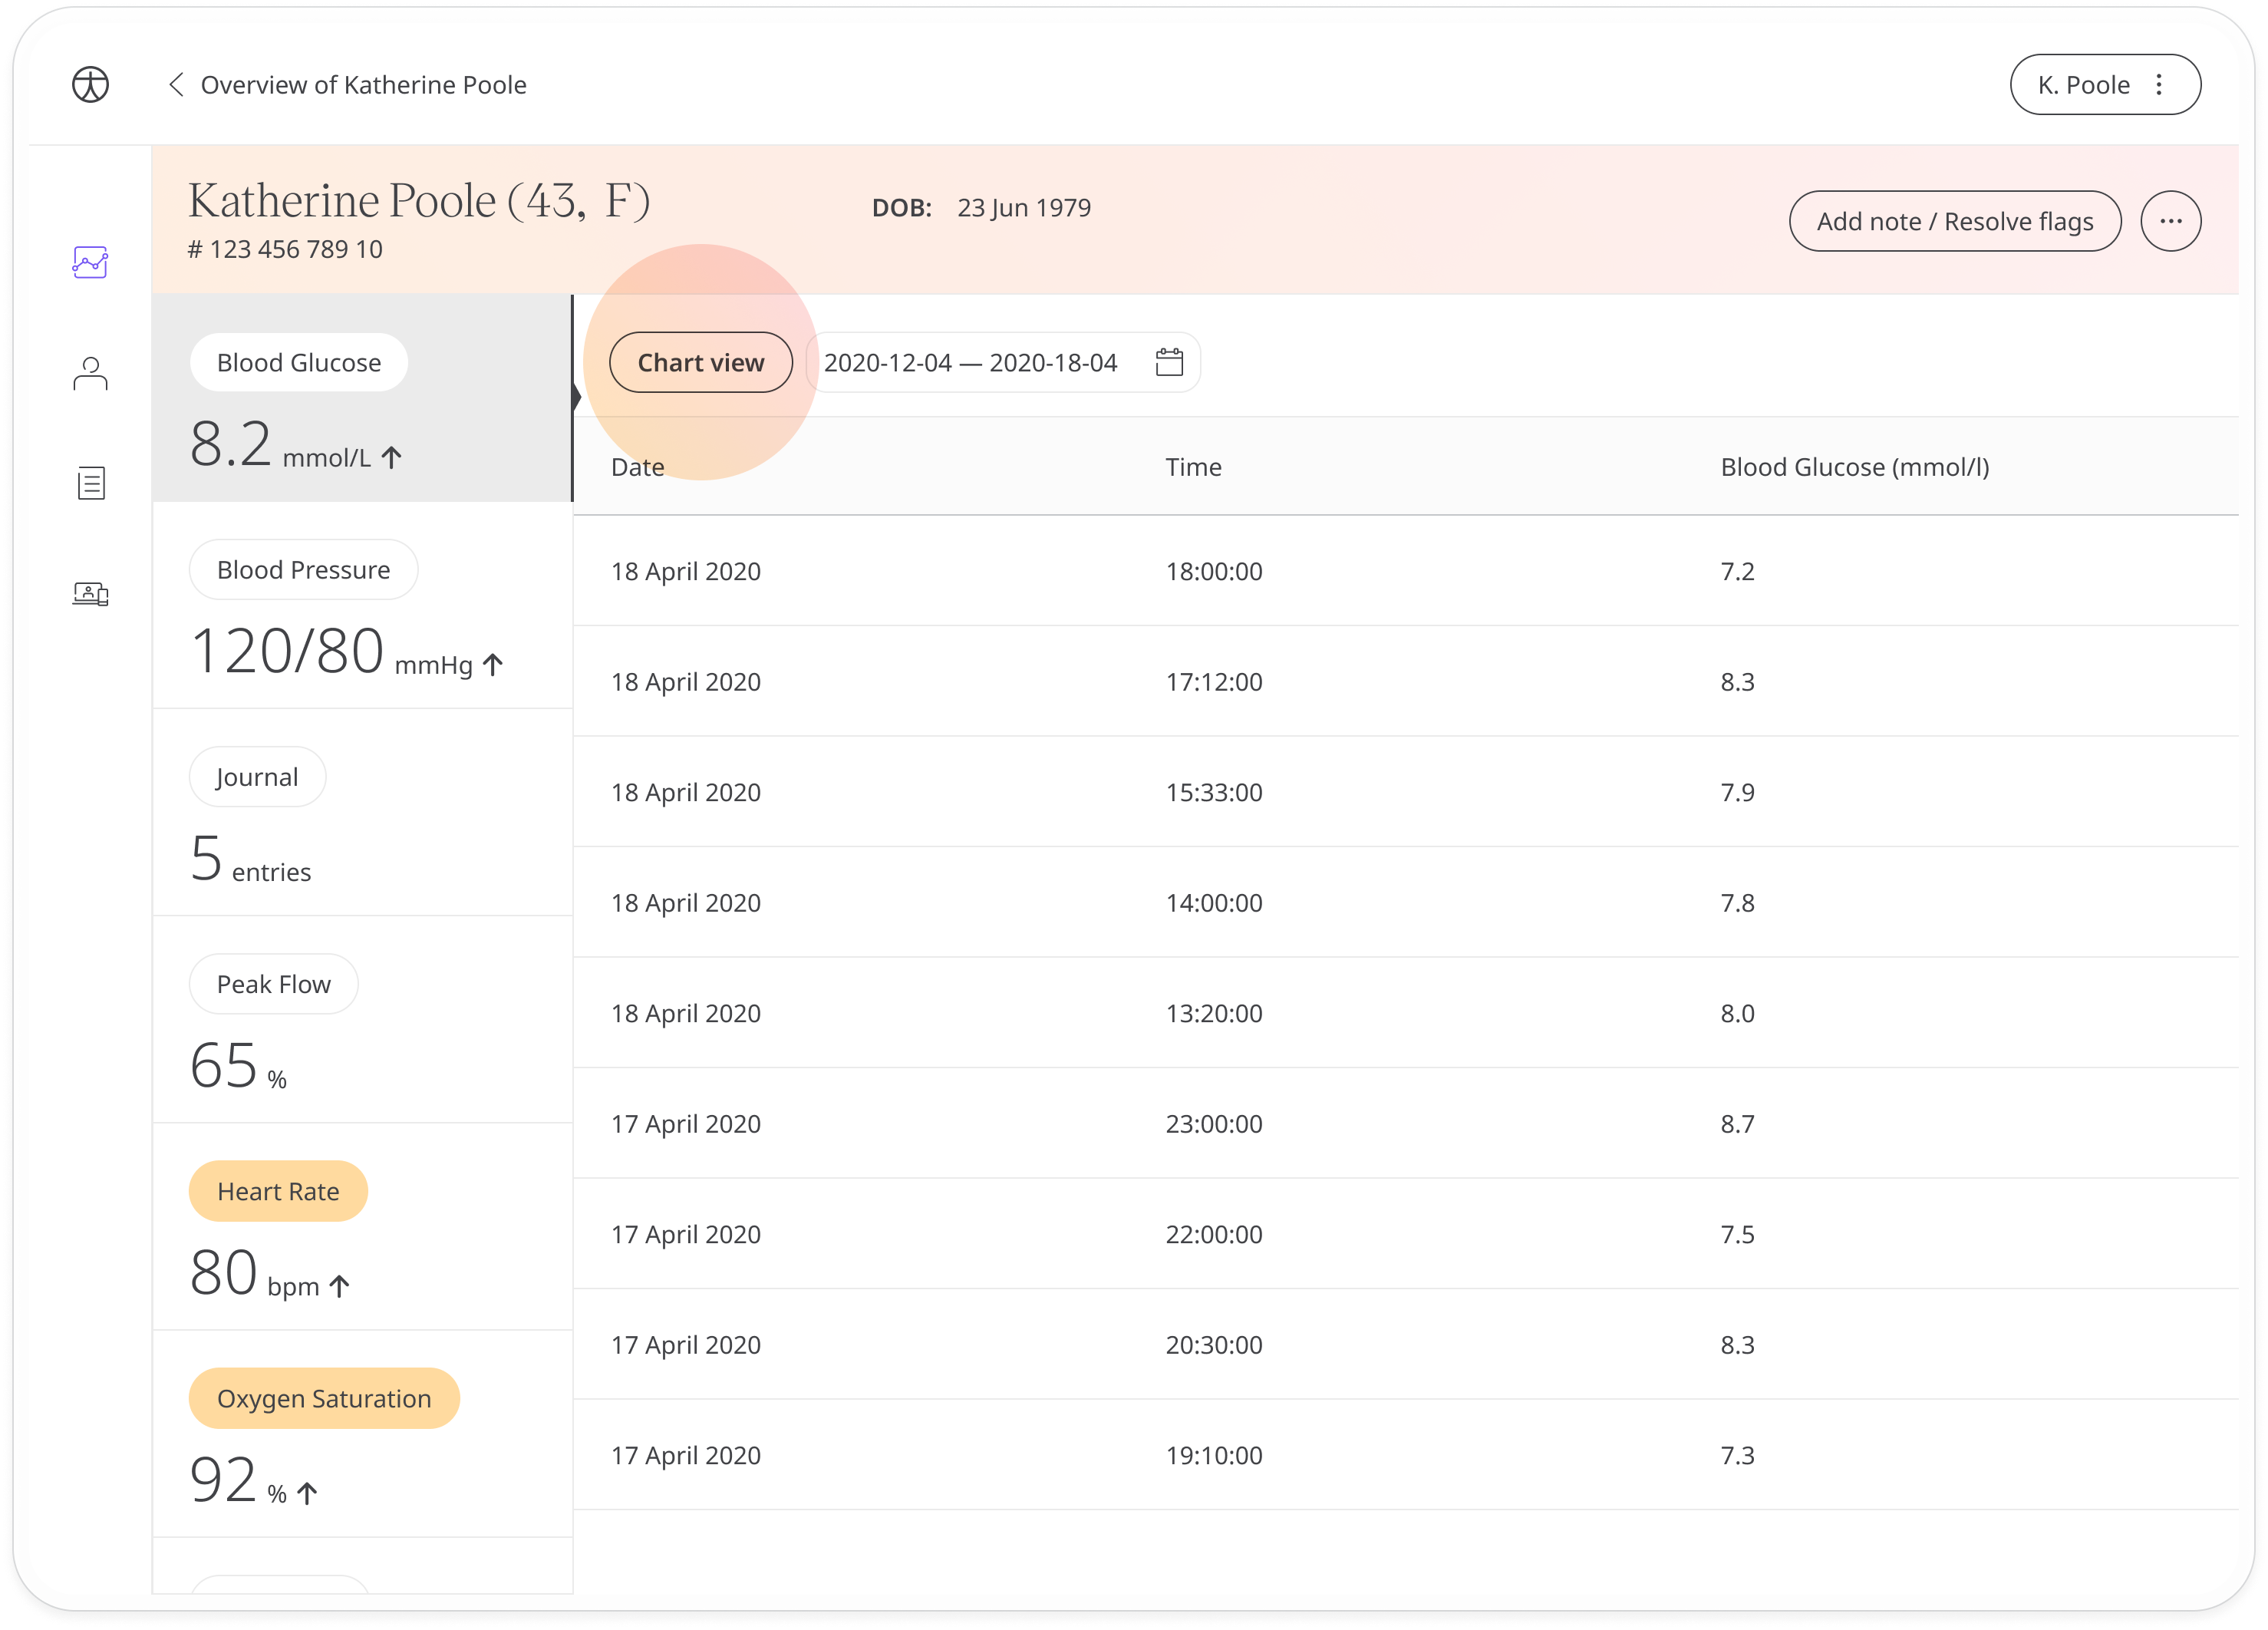The image size is (2268, 1630).
Task: Click the back arrow navigation icon
Action: tap(176, 83)
